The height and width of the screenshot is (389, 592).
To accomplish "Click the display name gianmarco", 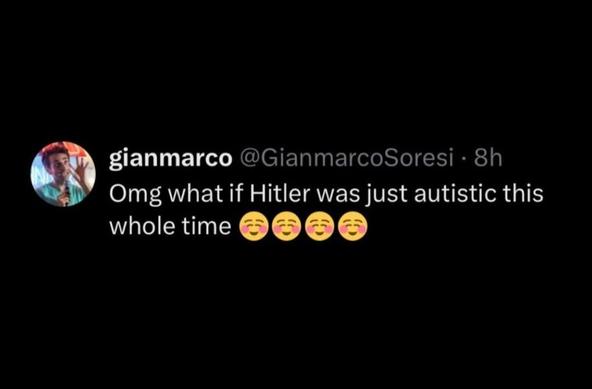I will coord(171,158).
